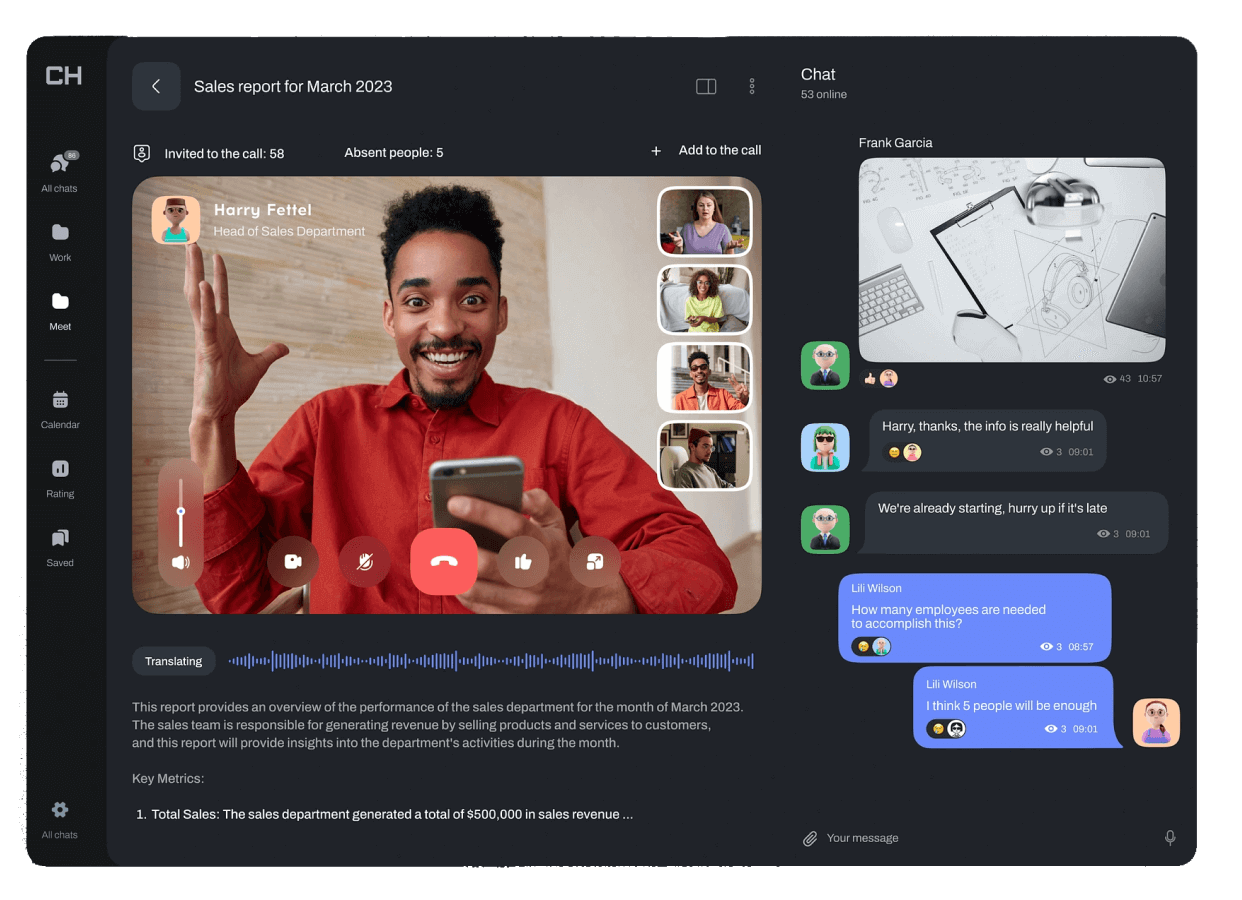This screenshot has height=900, width=1242.
Task: Adjust the call volume slider
Action: (x=181, y=512)
